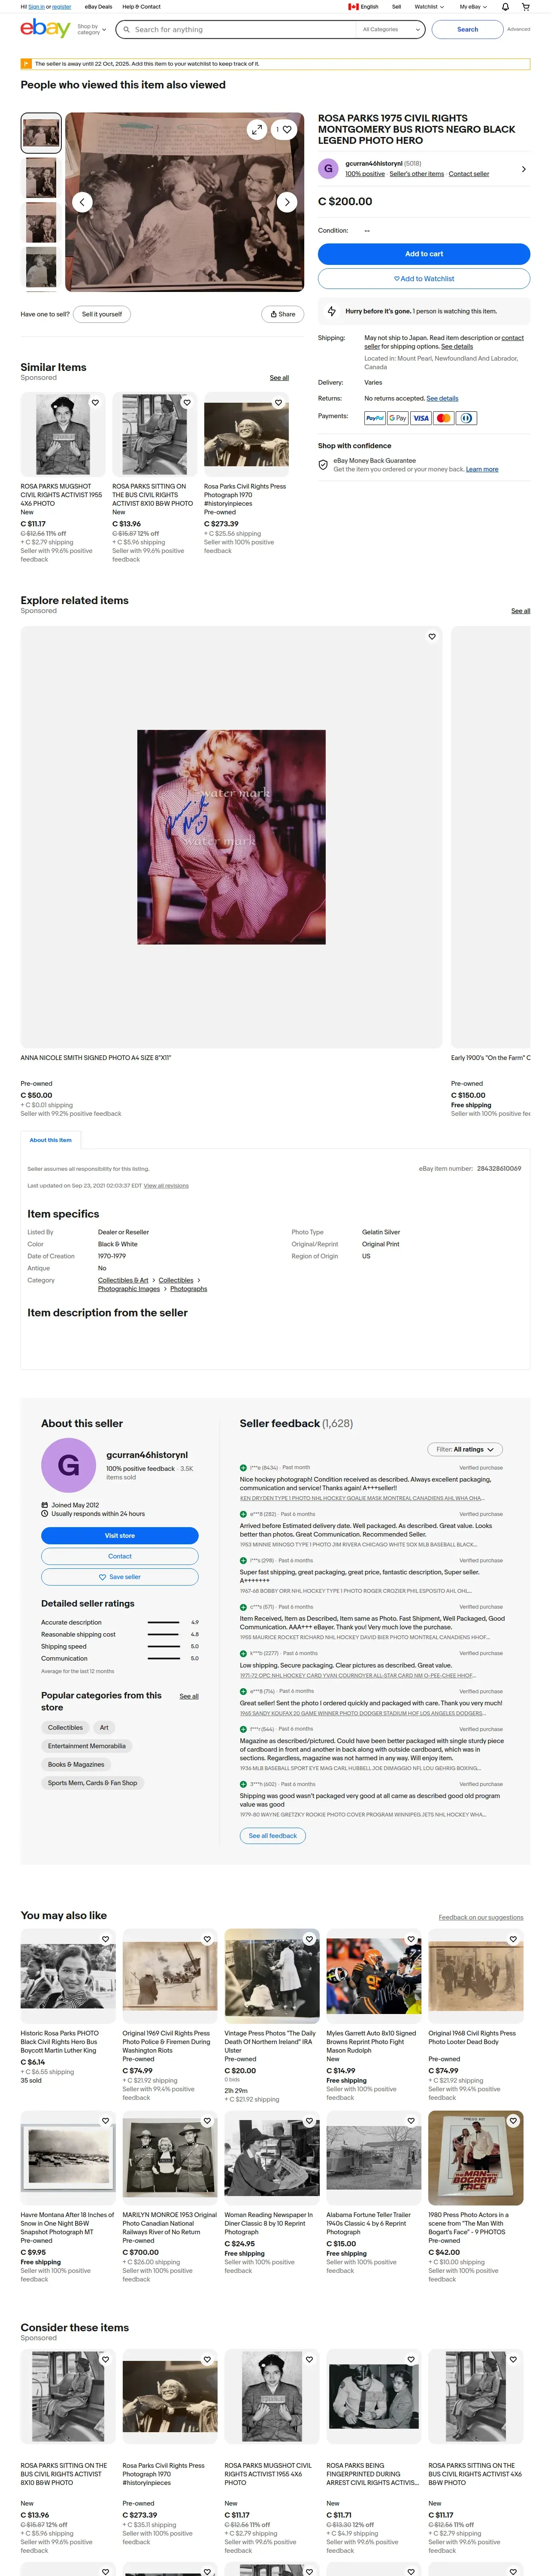This screenshot has width=551, height=2576.
Task: Click the Contact button under seller
Action: [x=120, y=1556]
